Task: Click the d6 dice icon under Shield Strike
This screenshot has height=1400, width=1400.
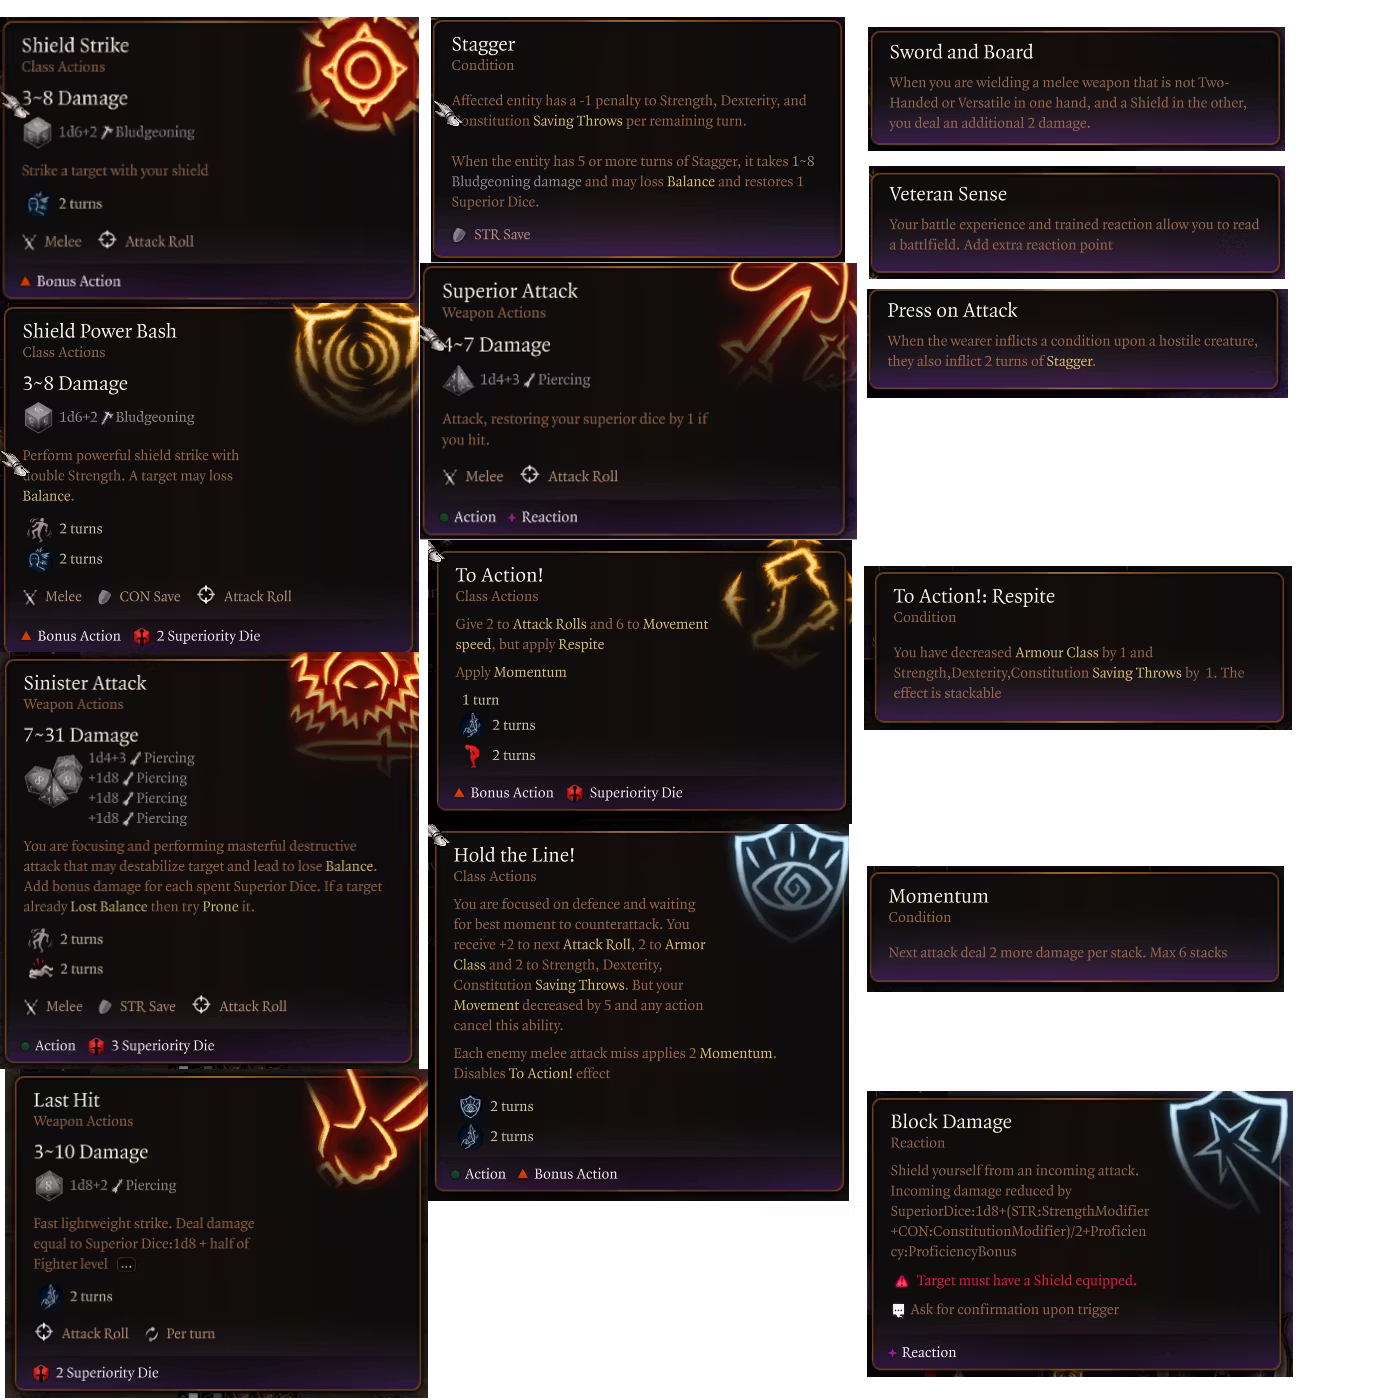Action: coord(37,132)
